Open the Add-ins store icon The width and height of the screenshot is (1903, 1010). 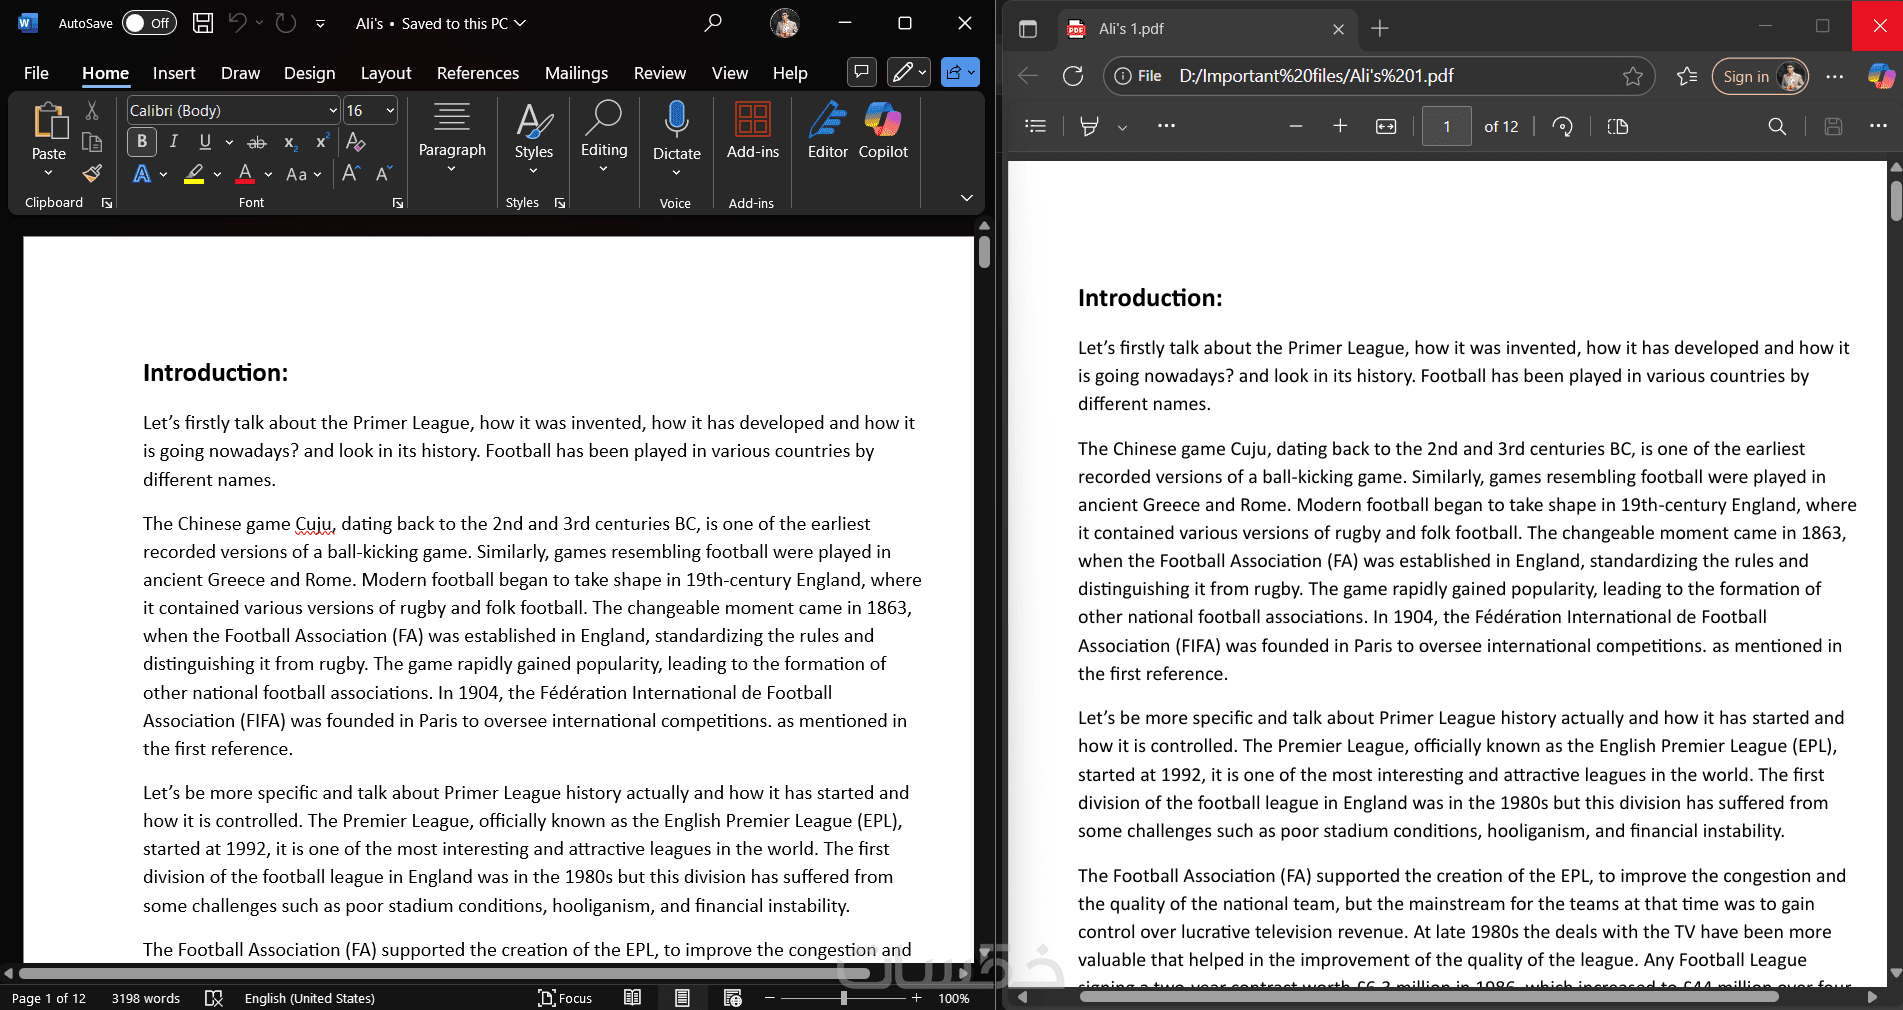tap(752, 131)
